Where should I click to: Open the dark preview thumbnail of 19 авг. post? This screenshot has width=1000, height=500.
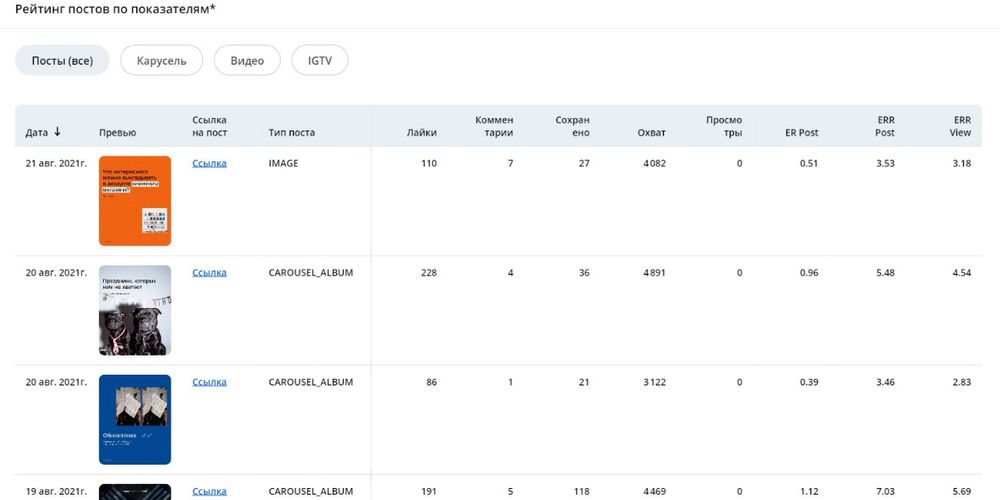coord(135,492)
